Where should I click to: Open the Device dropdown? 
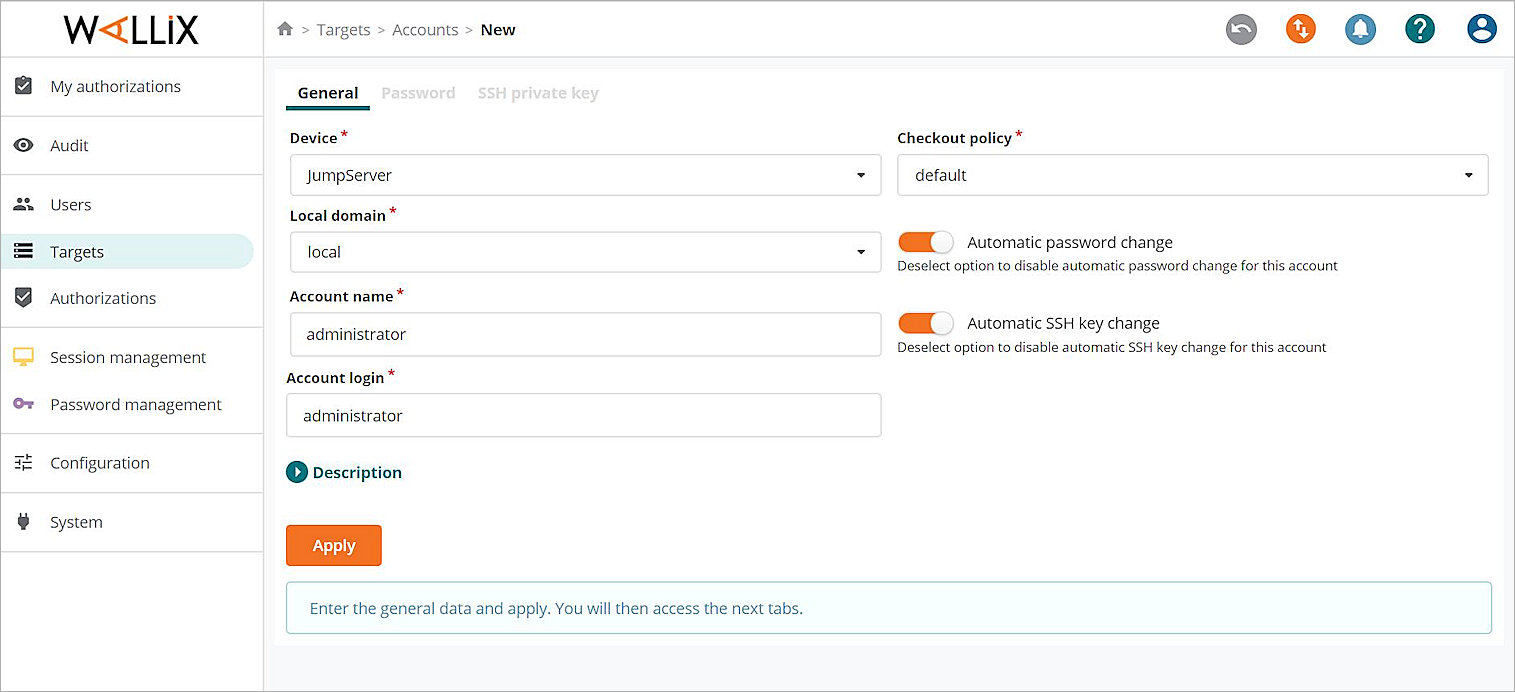coord(861,174)
